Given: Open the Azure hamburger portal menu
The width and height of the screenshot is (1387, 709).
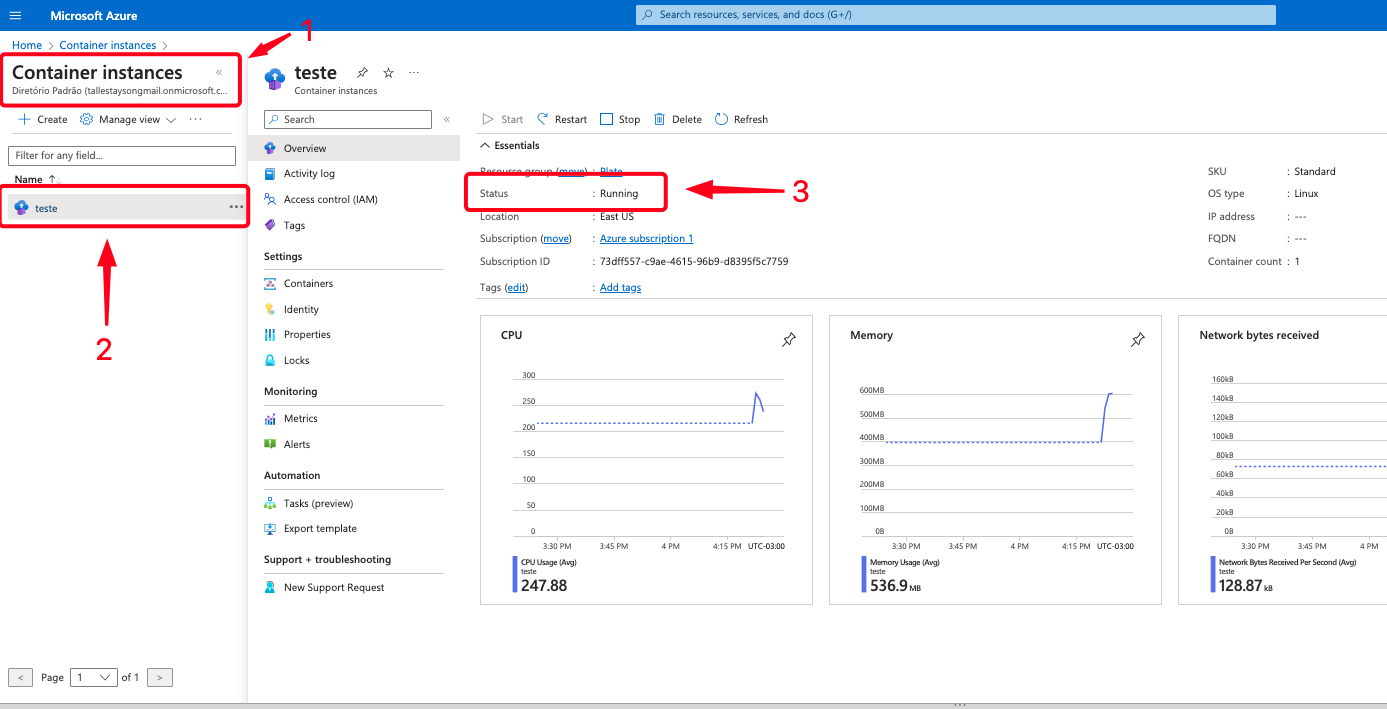Looking at the screenshot, I should [x=15, y=15].
